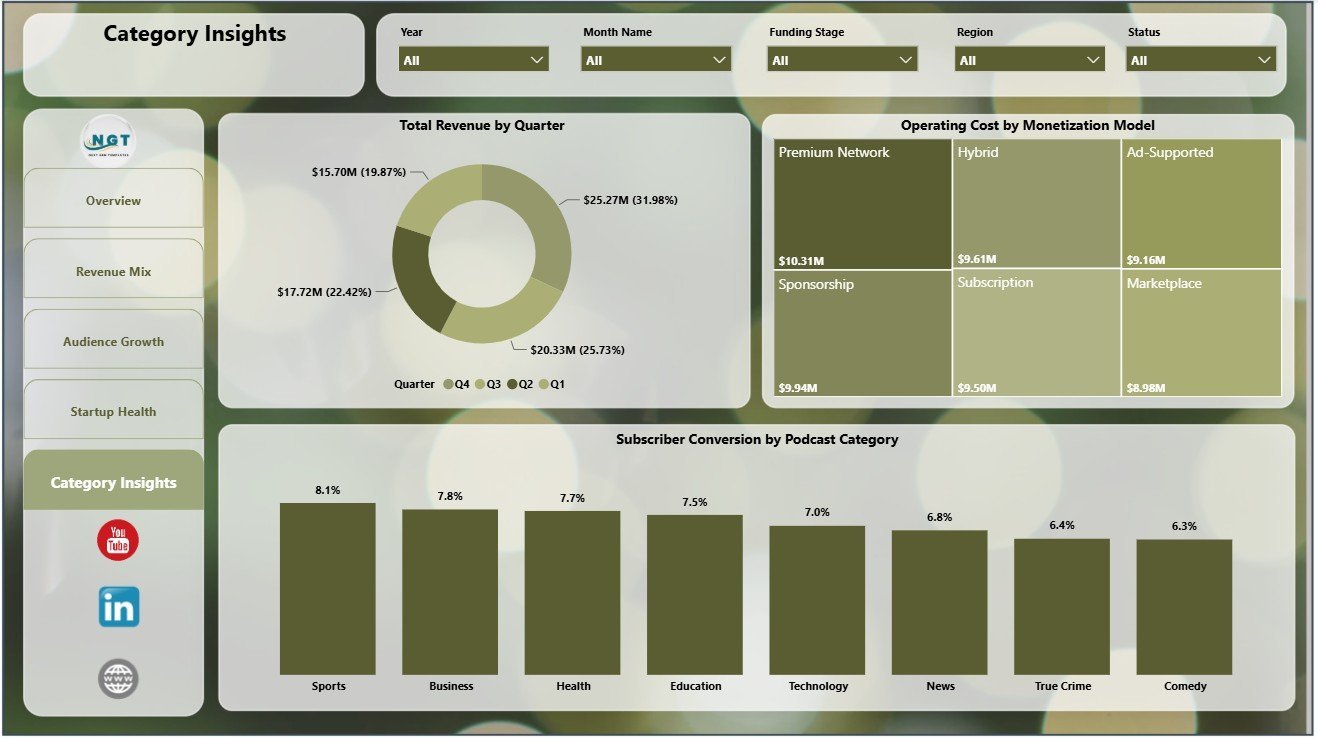The width and height of the screenshot is (1318, 738).
Task: Click the $20.33M (25.73%) donut label
Action: point(578,350)
